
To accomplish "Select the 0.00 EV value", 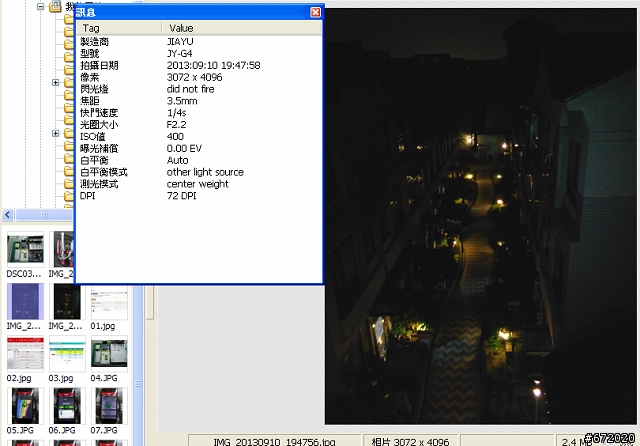I will [x=184, y=148].
